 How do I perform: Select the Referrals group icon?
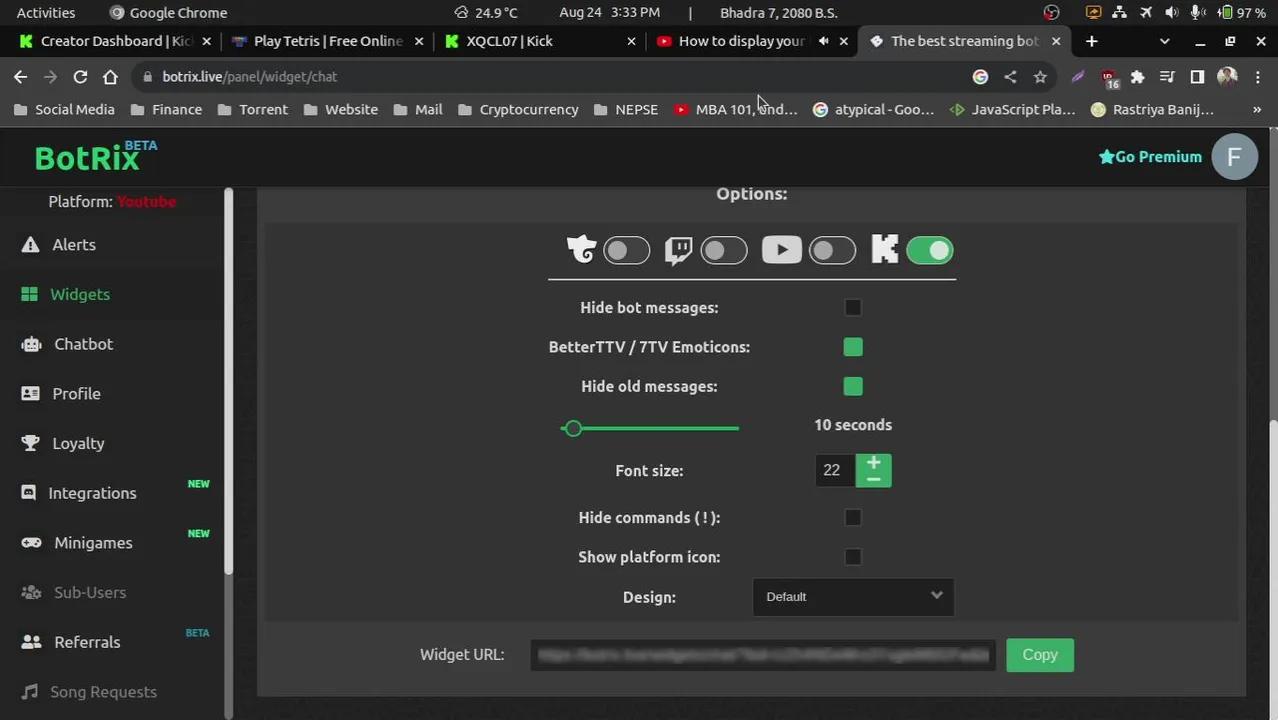pos(32,642)
